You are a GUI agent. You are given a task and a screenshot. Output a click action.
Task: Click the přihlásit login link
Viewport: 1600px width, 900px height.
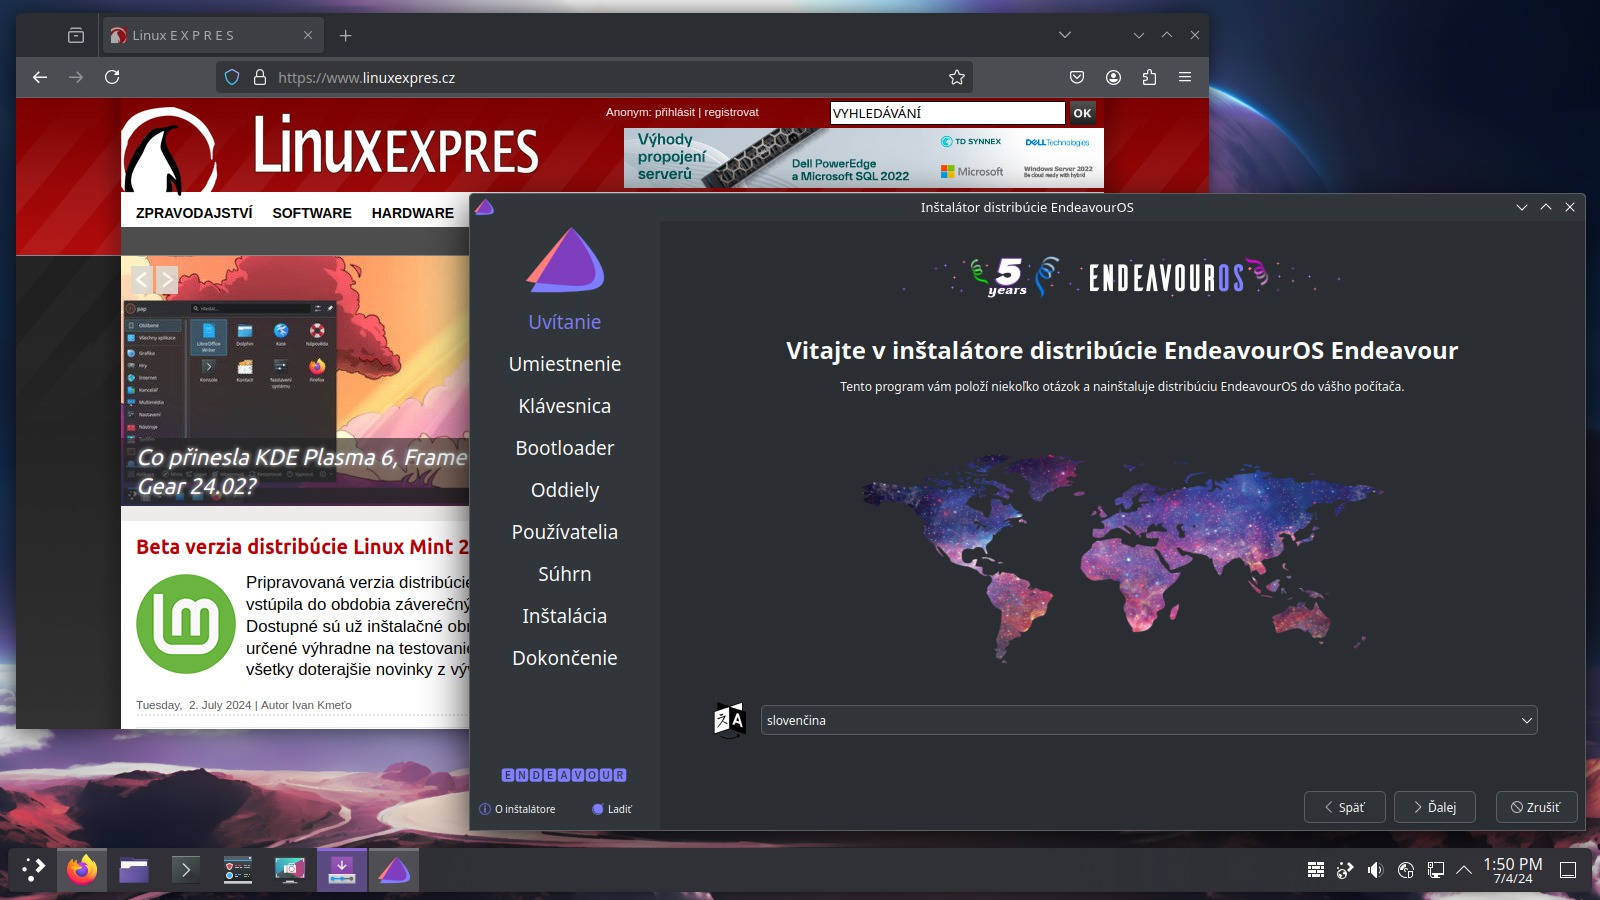[x=675, y=112]
